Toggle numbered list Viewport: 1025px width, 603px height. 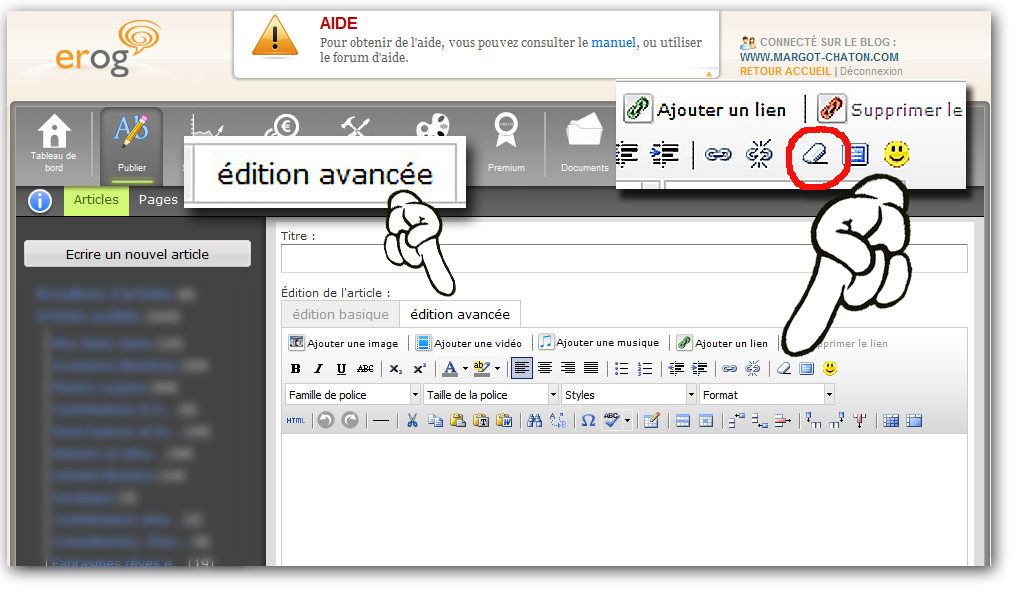tap(645, 368)
